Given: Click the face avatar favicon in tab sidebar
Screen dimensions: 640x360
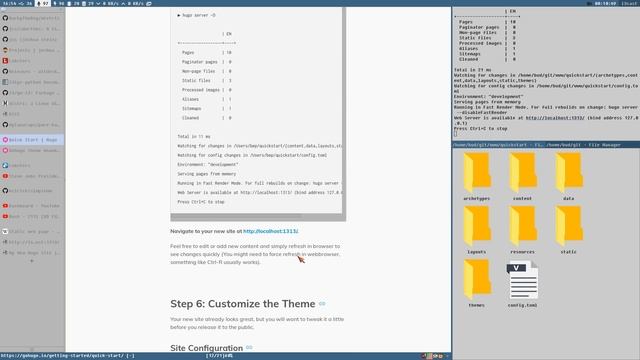Looking at the screenshot, I should (5, 50).
